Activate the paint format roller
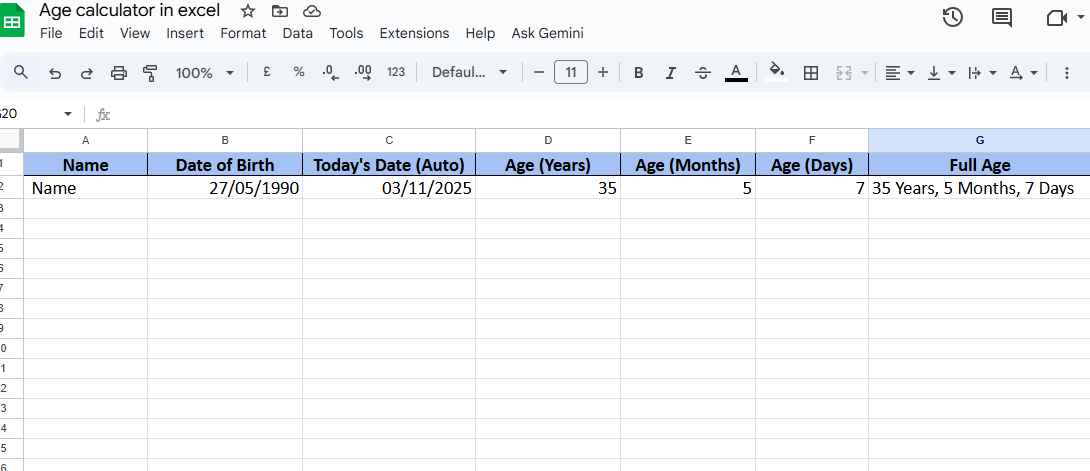Image resolution: width=1090 pixels, height=471 pixels. click(150, 73)
